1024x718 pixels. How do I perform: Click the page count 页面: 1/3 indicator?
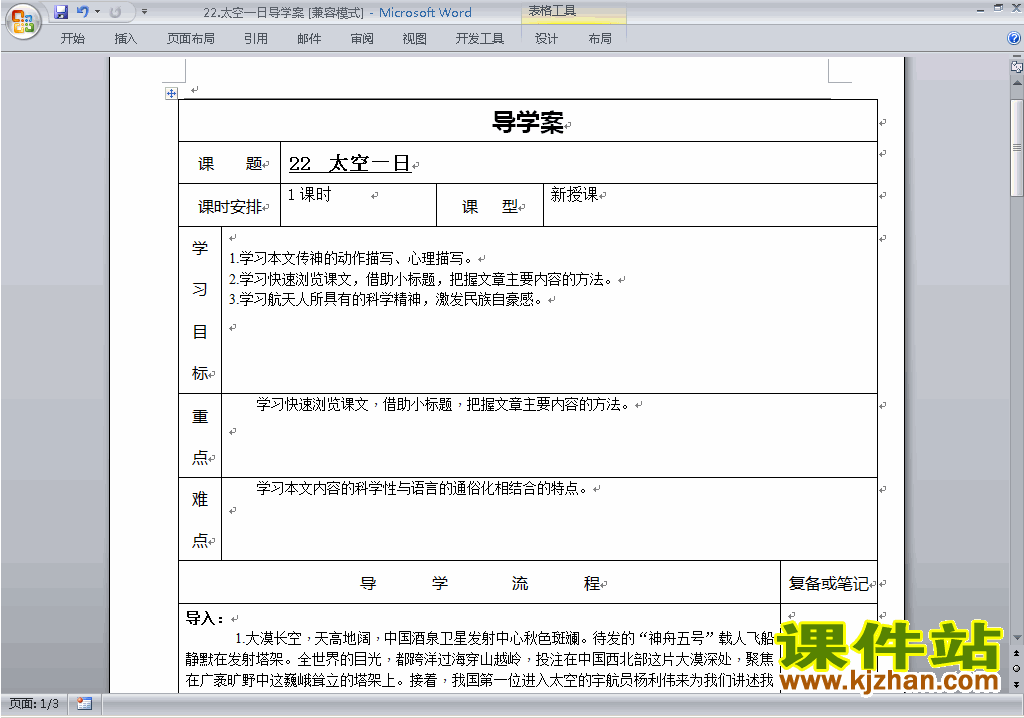pyautogui.click(x=34, y=704)
